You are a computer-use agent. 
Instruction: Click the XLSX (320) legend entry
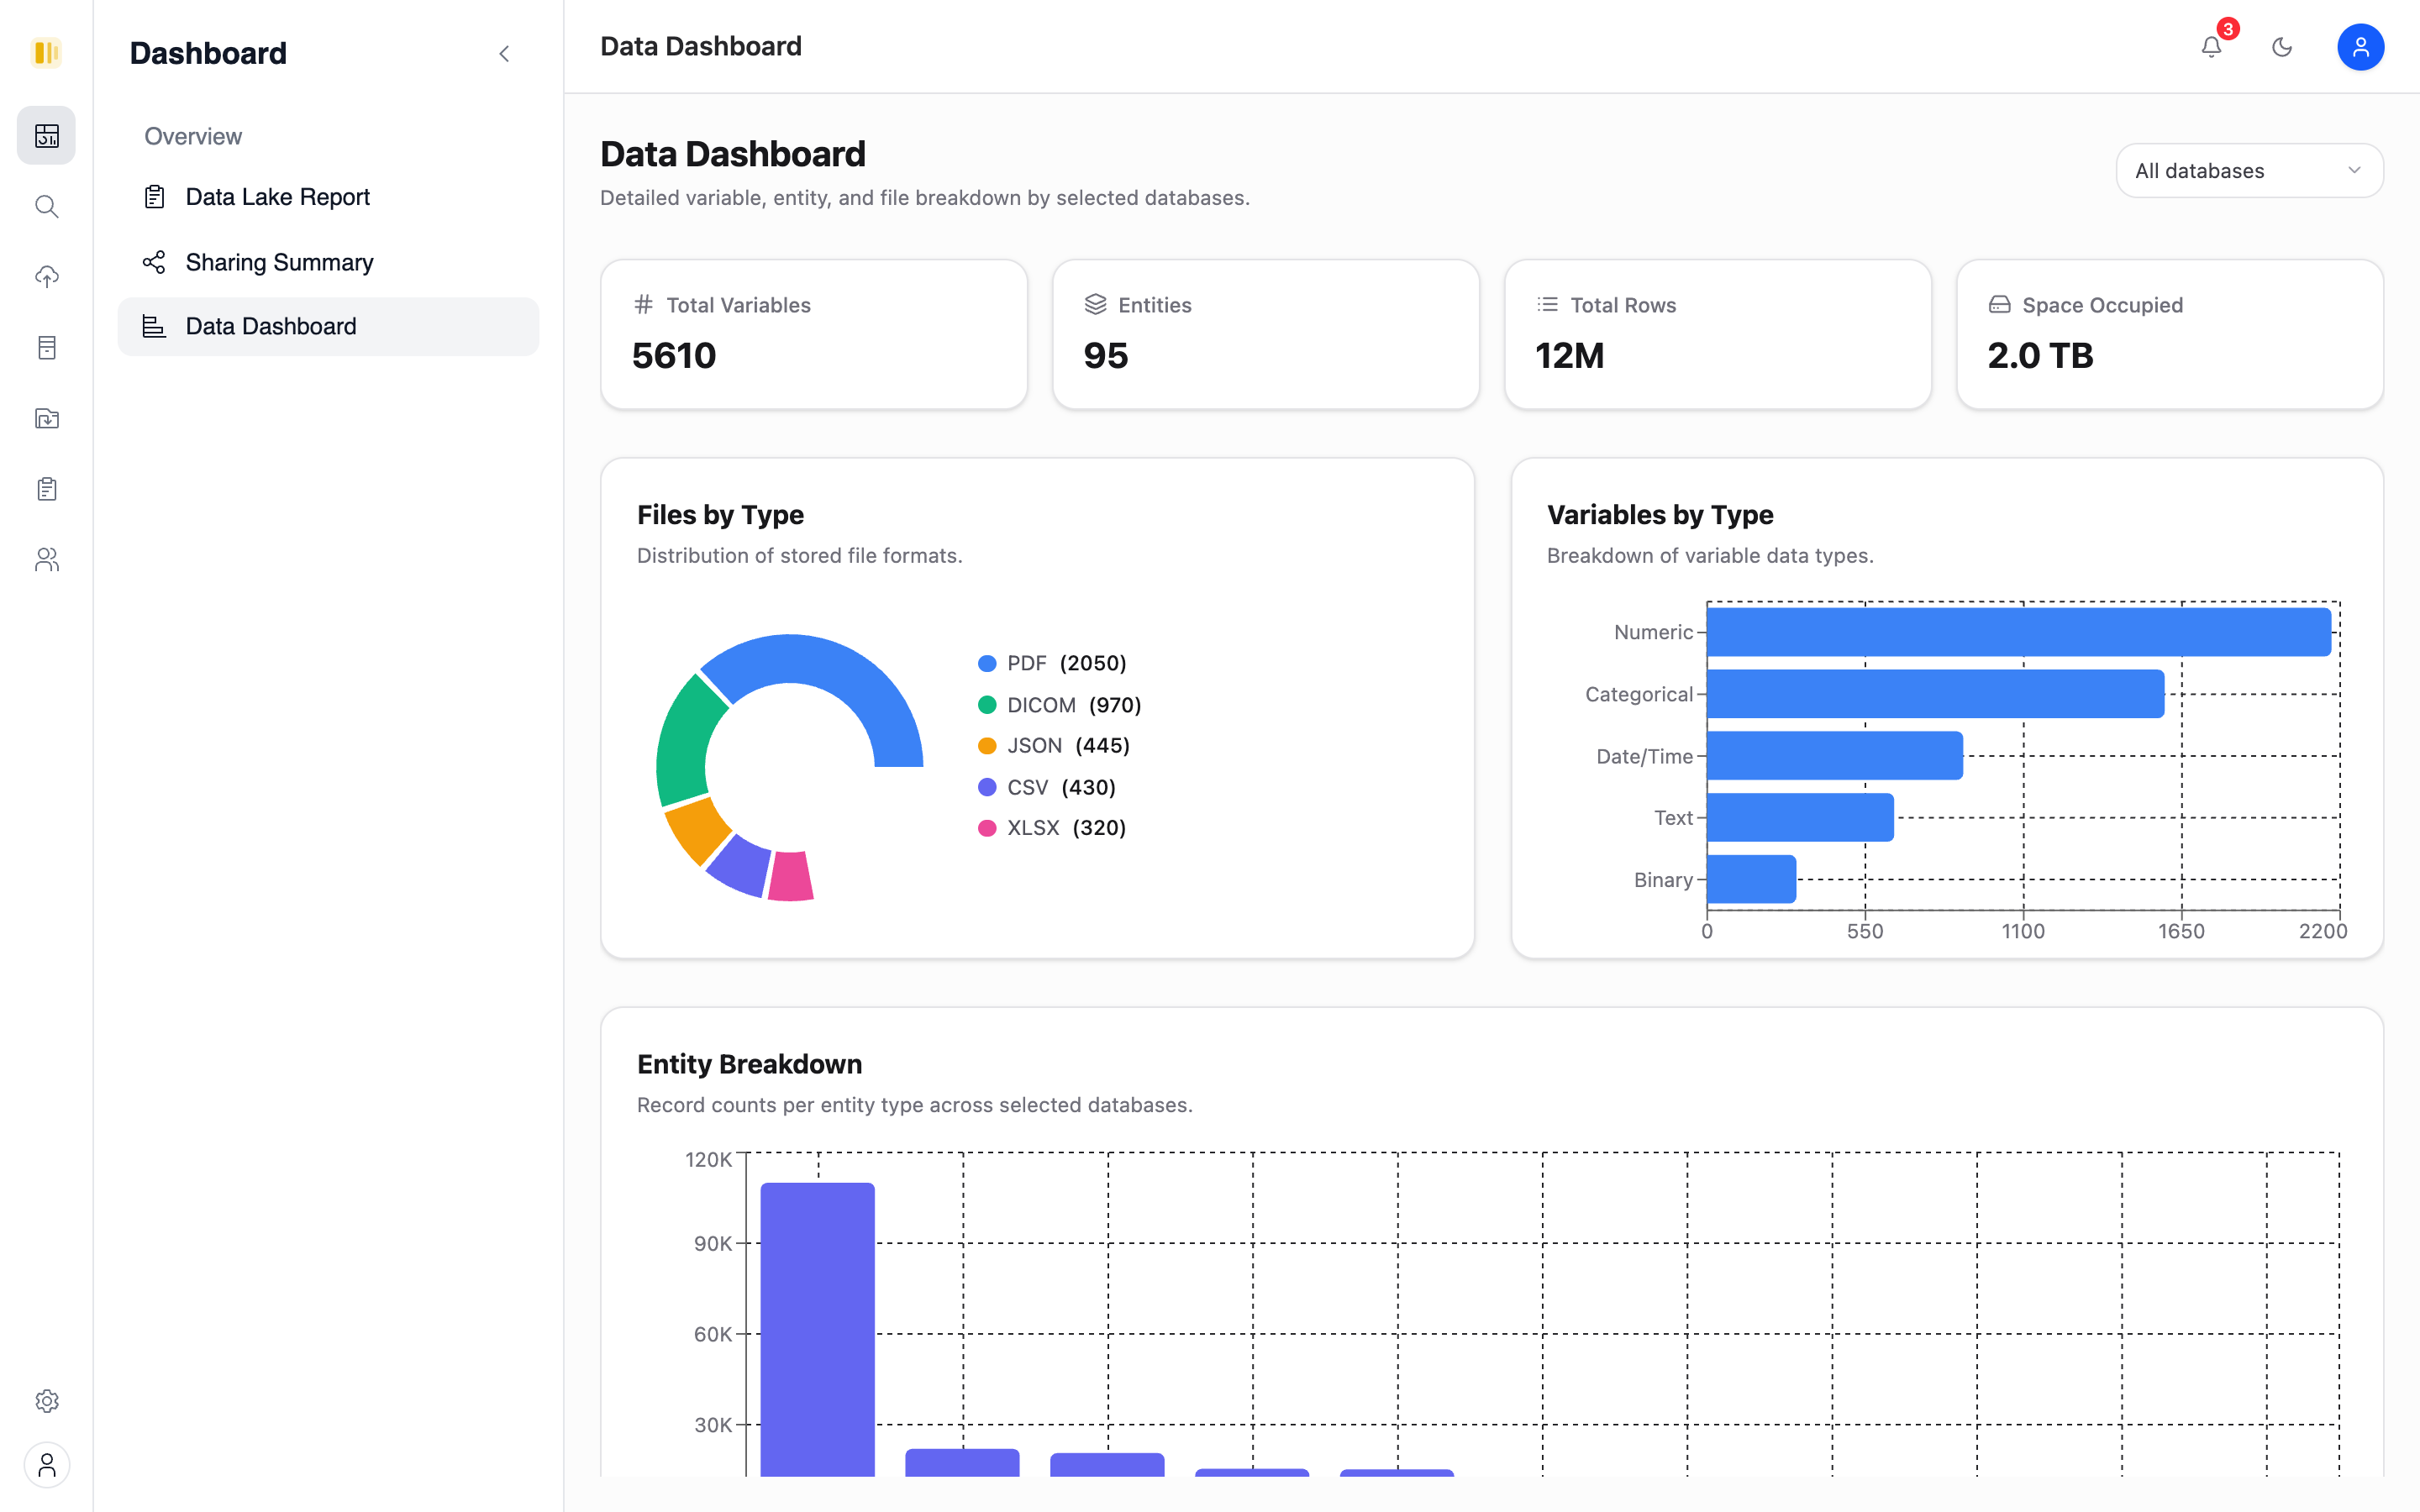click(x=1052, y=828)
